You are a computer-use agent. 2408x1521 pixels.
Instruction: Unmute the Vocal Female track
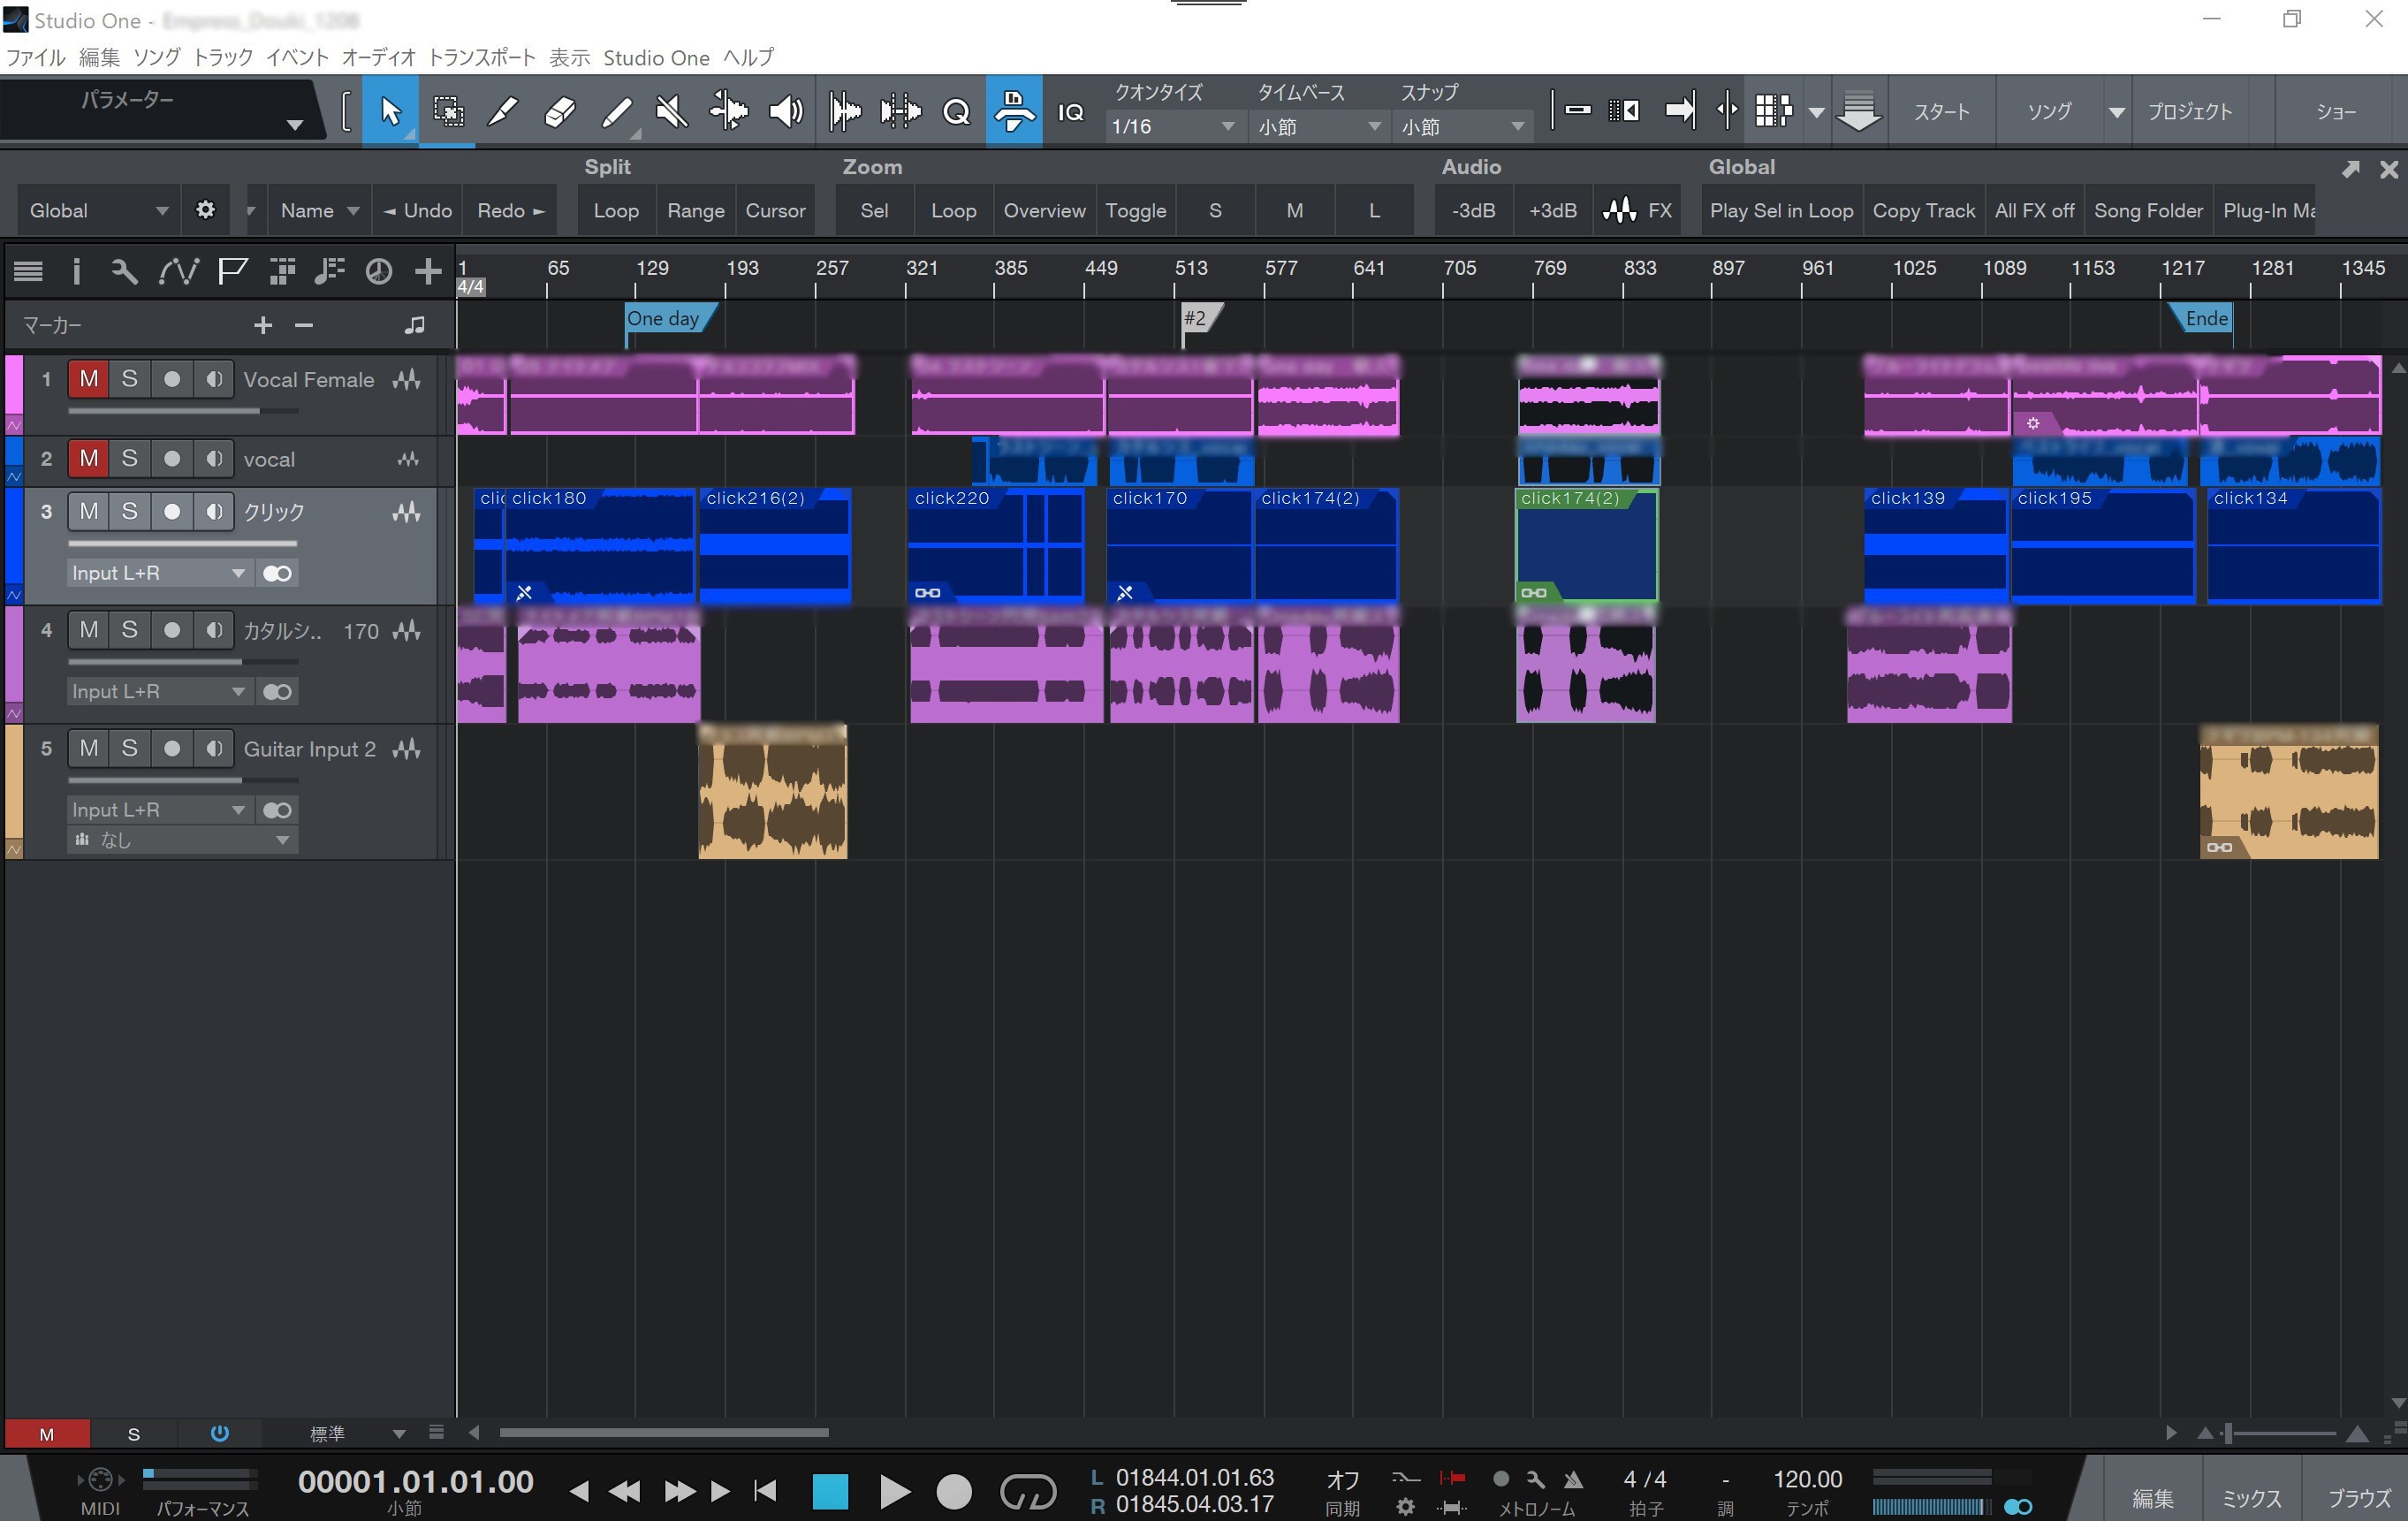tap(89, 379)
